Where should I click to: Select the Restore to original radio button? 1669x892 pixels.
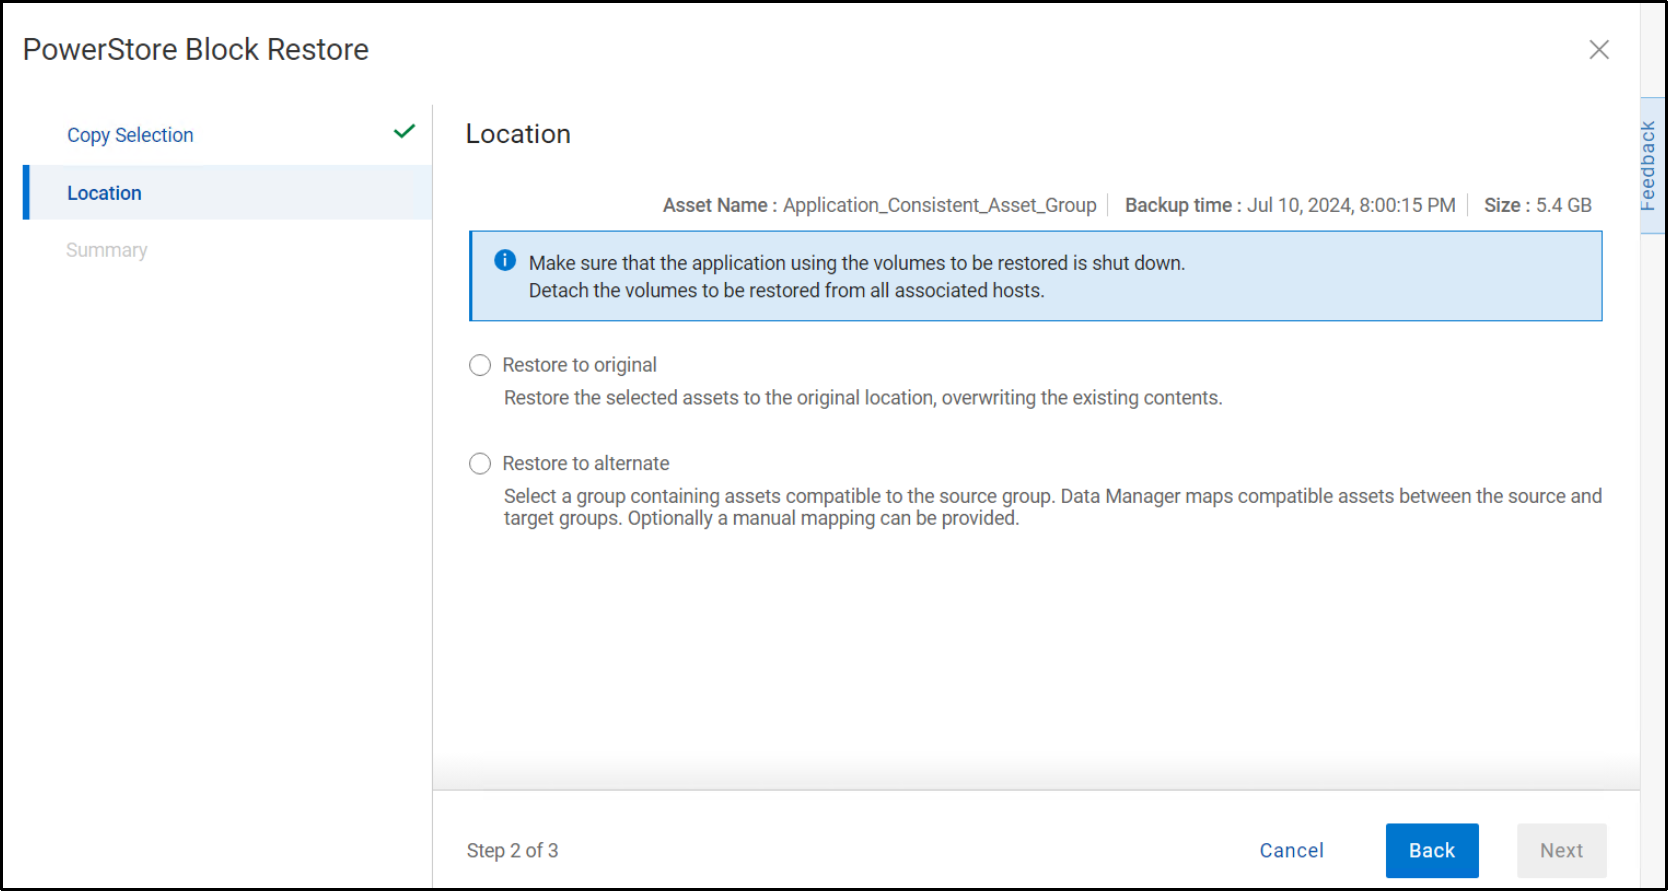(x=480, y=365)
